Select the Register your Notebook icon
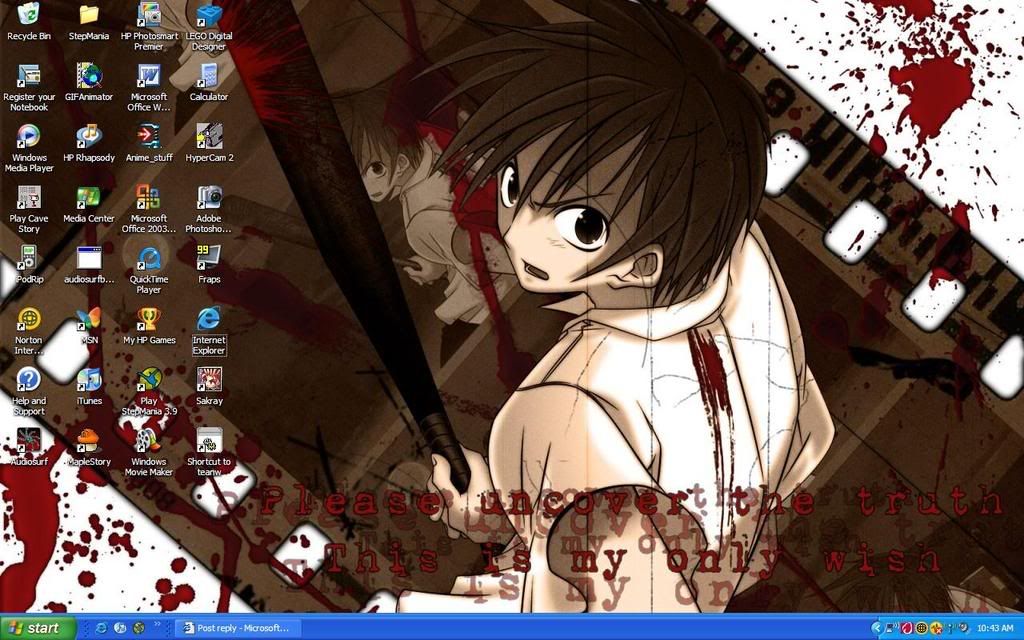Viewport: 1024px width, 640px height. [29, 88]
